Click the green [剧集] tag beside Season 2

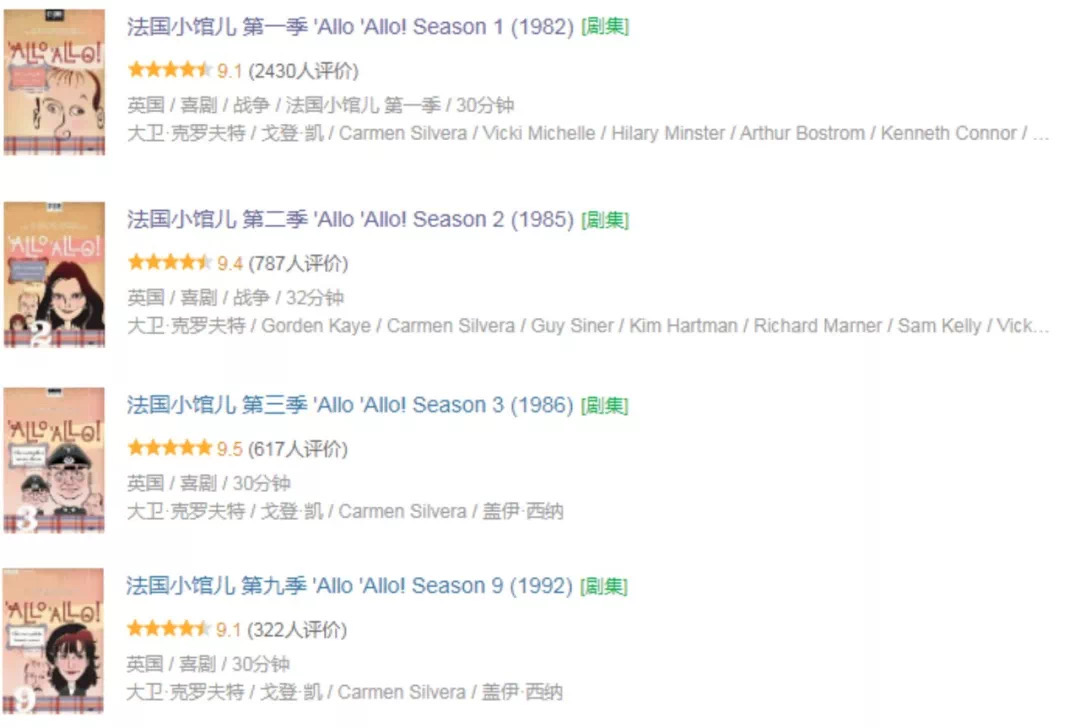(605, 220)
